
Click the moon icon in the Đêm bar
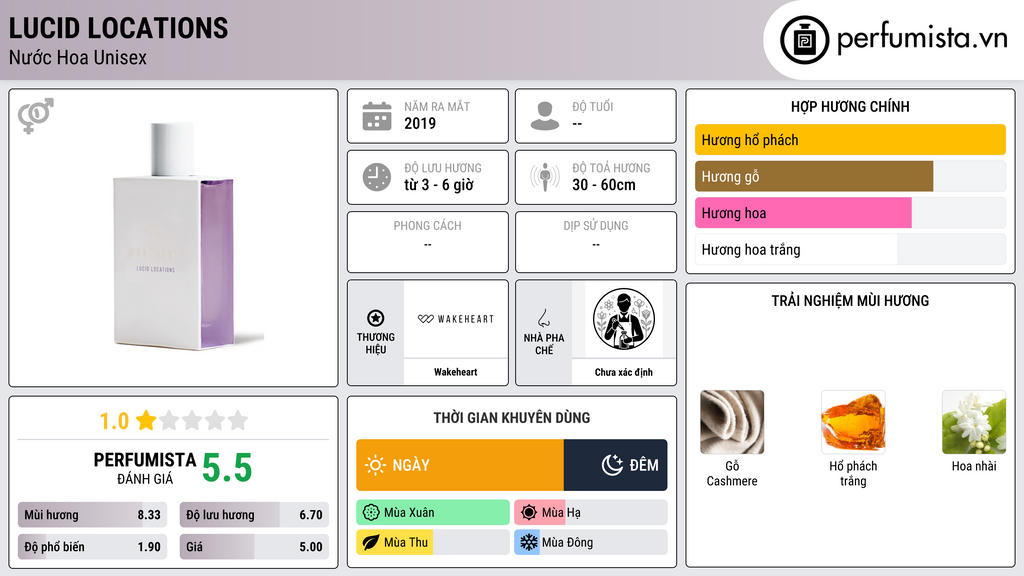[612, 465]
